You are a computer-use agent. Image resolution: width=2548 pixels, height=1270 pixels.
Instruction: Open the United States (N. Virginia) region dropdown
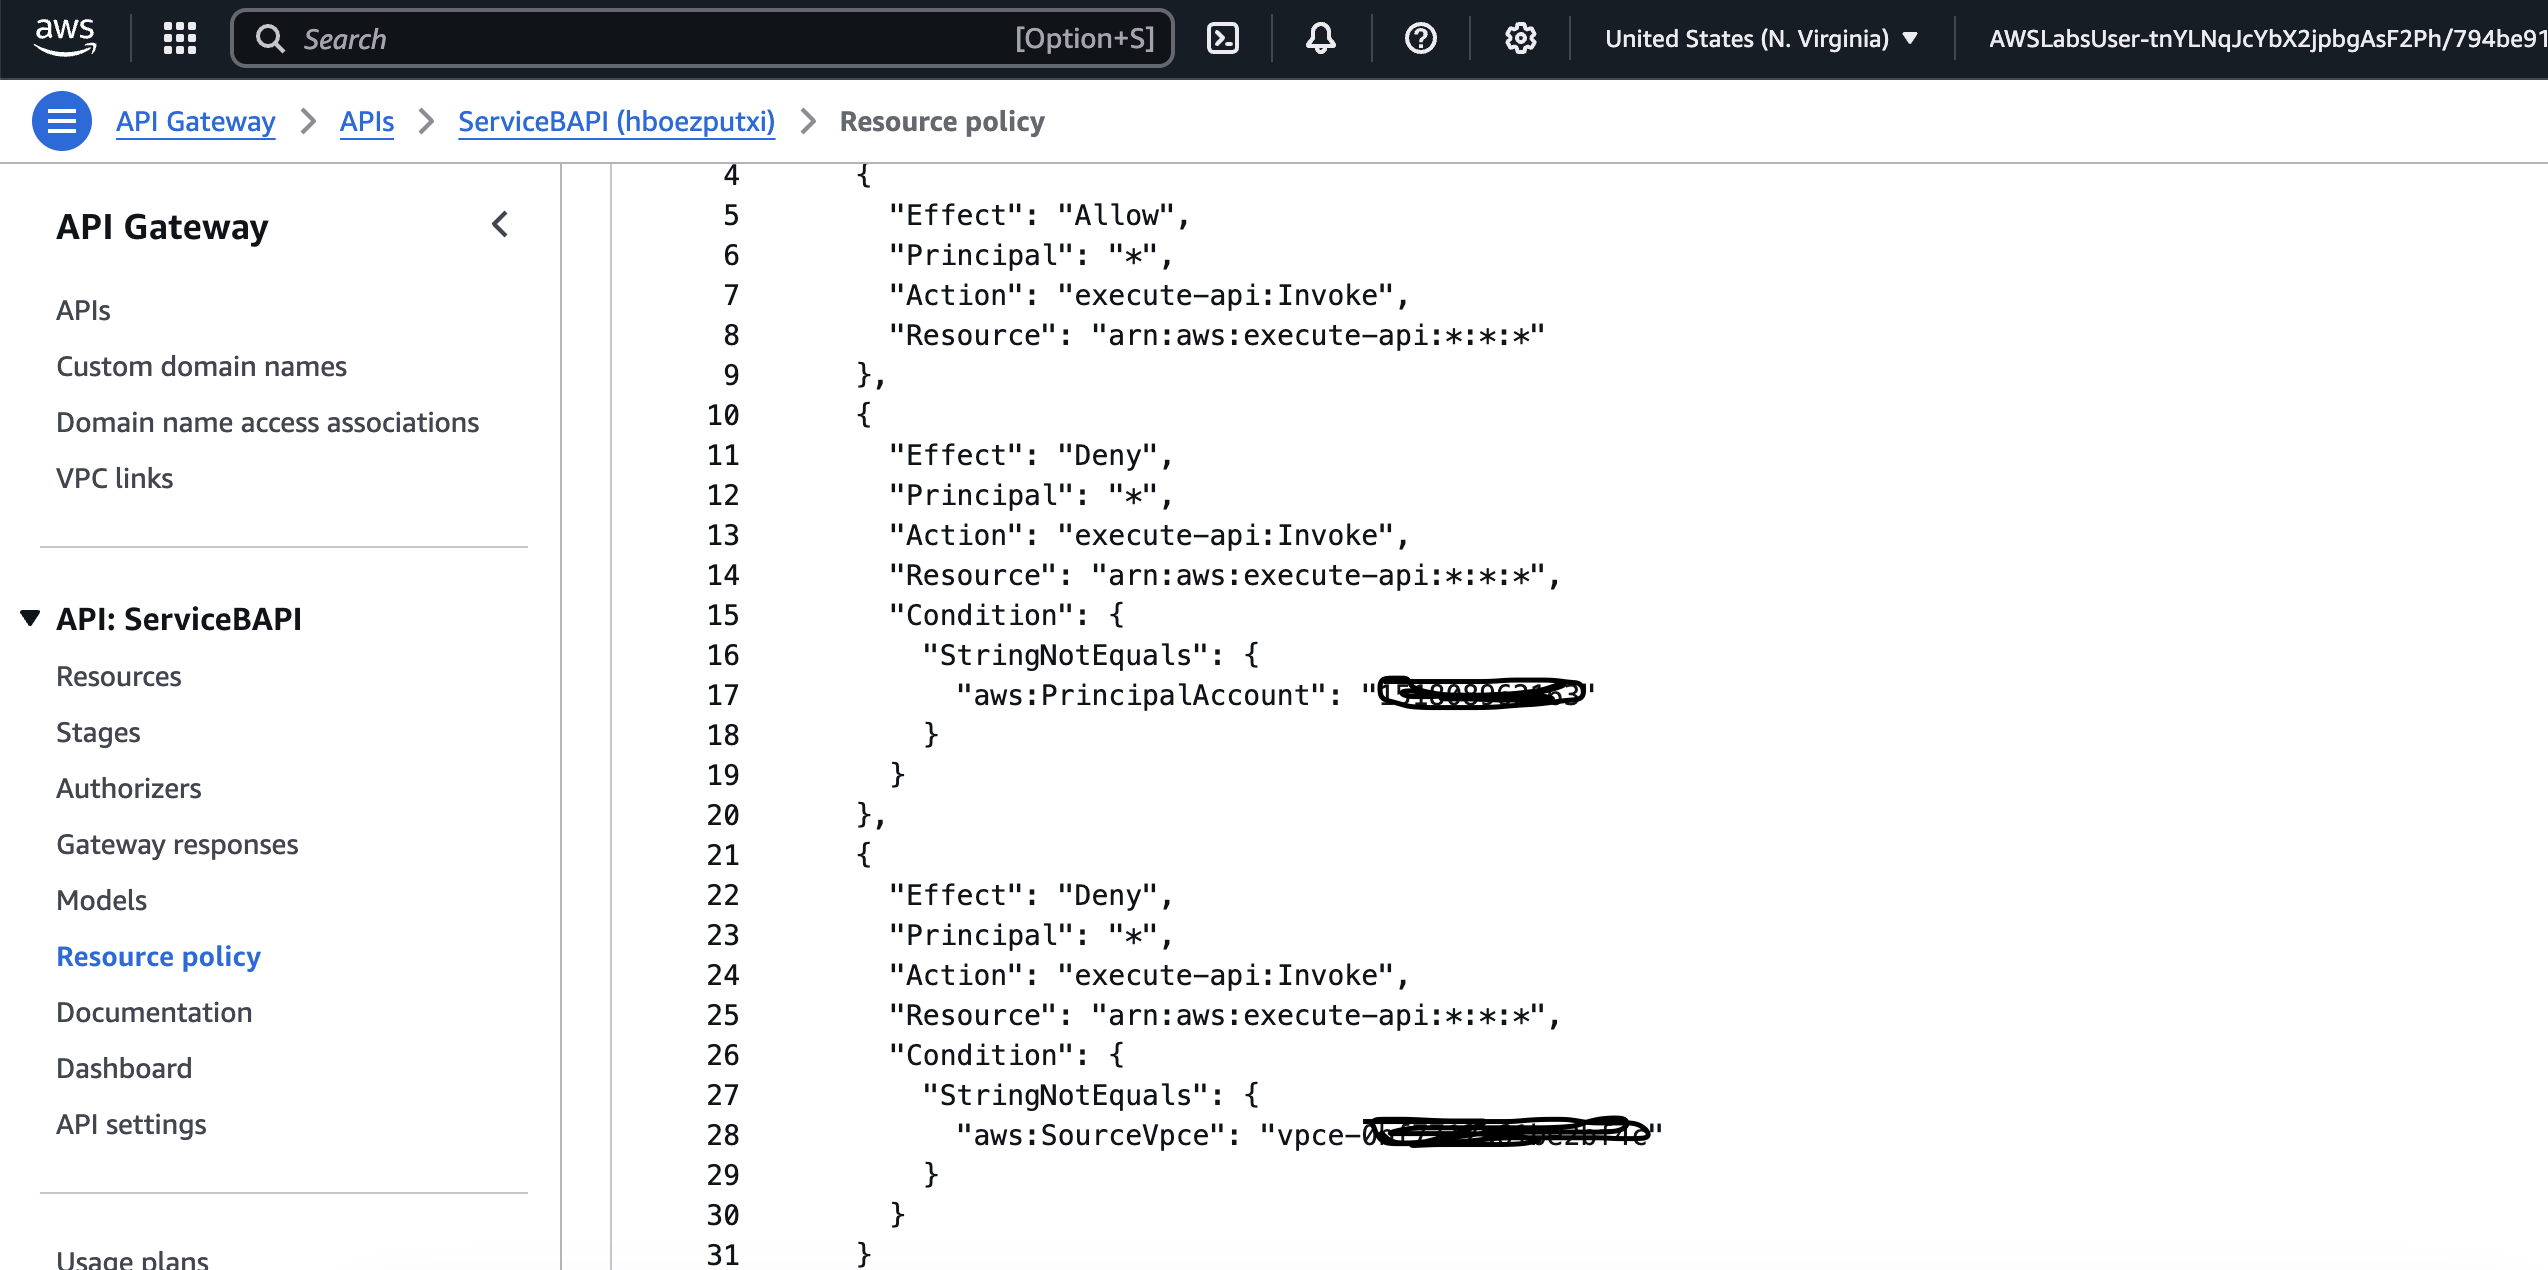pos(1762,38)
